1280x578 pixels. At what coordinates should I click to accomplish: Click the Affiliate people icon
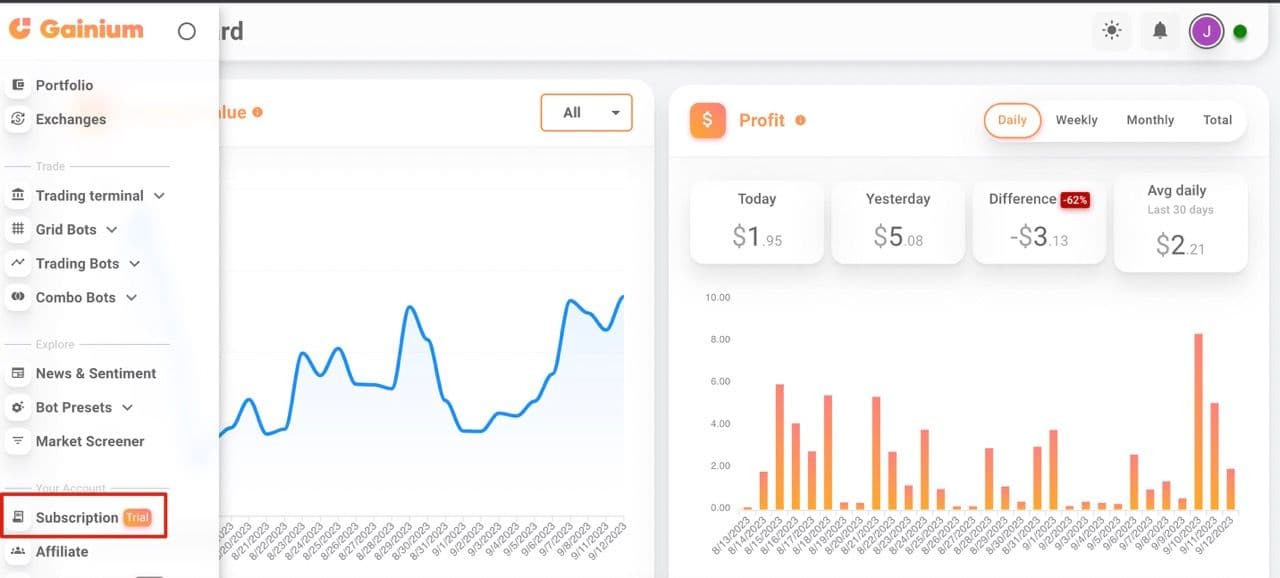pyautogui.click(x=18, y=551)
